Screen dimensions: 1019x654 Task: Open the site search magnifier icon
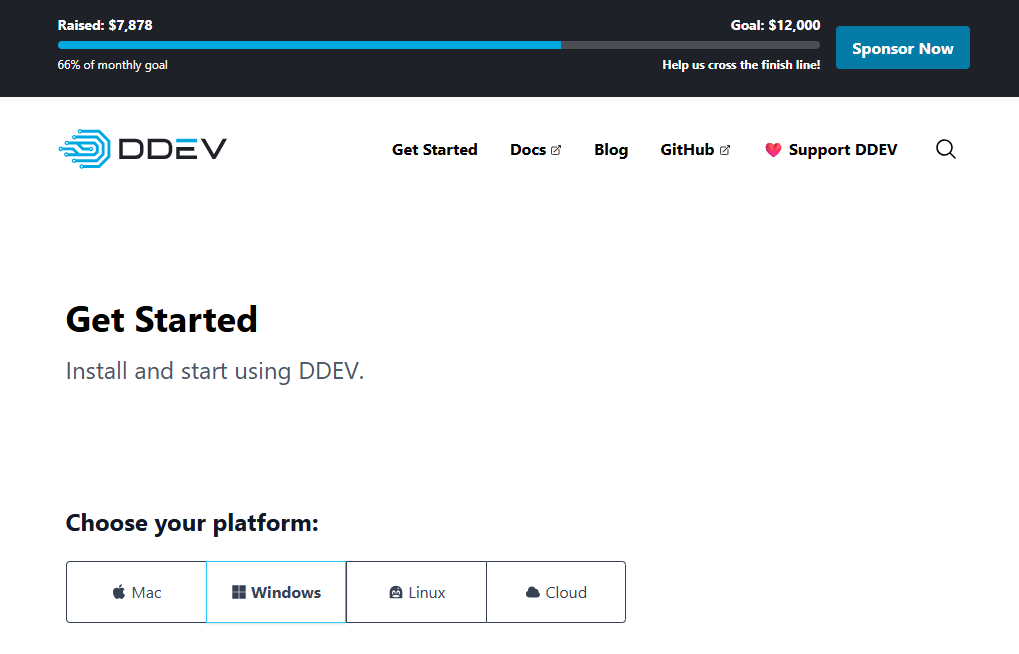[946, 150]
